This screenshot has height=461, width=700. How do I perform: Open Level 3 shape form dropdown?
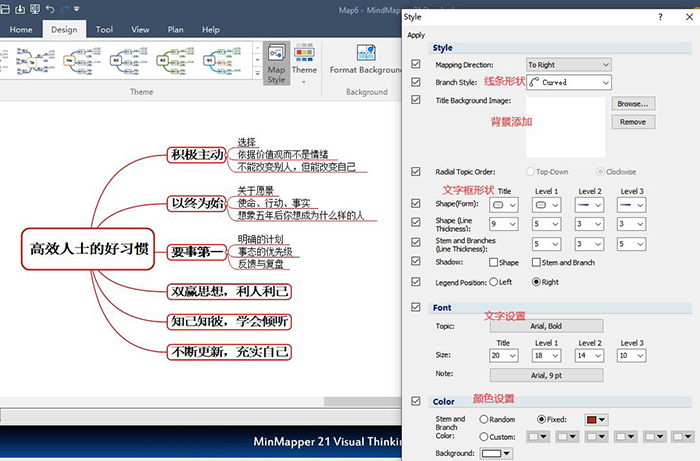click(632, 205)
